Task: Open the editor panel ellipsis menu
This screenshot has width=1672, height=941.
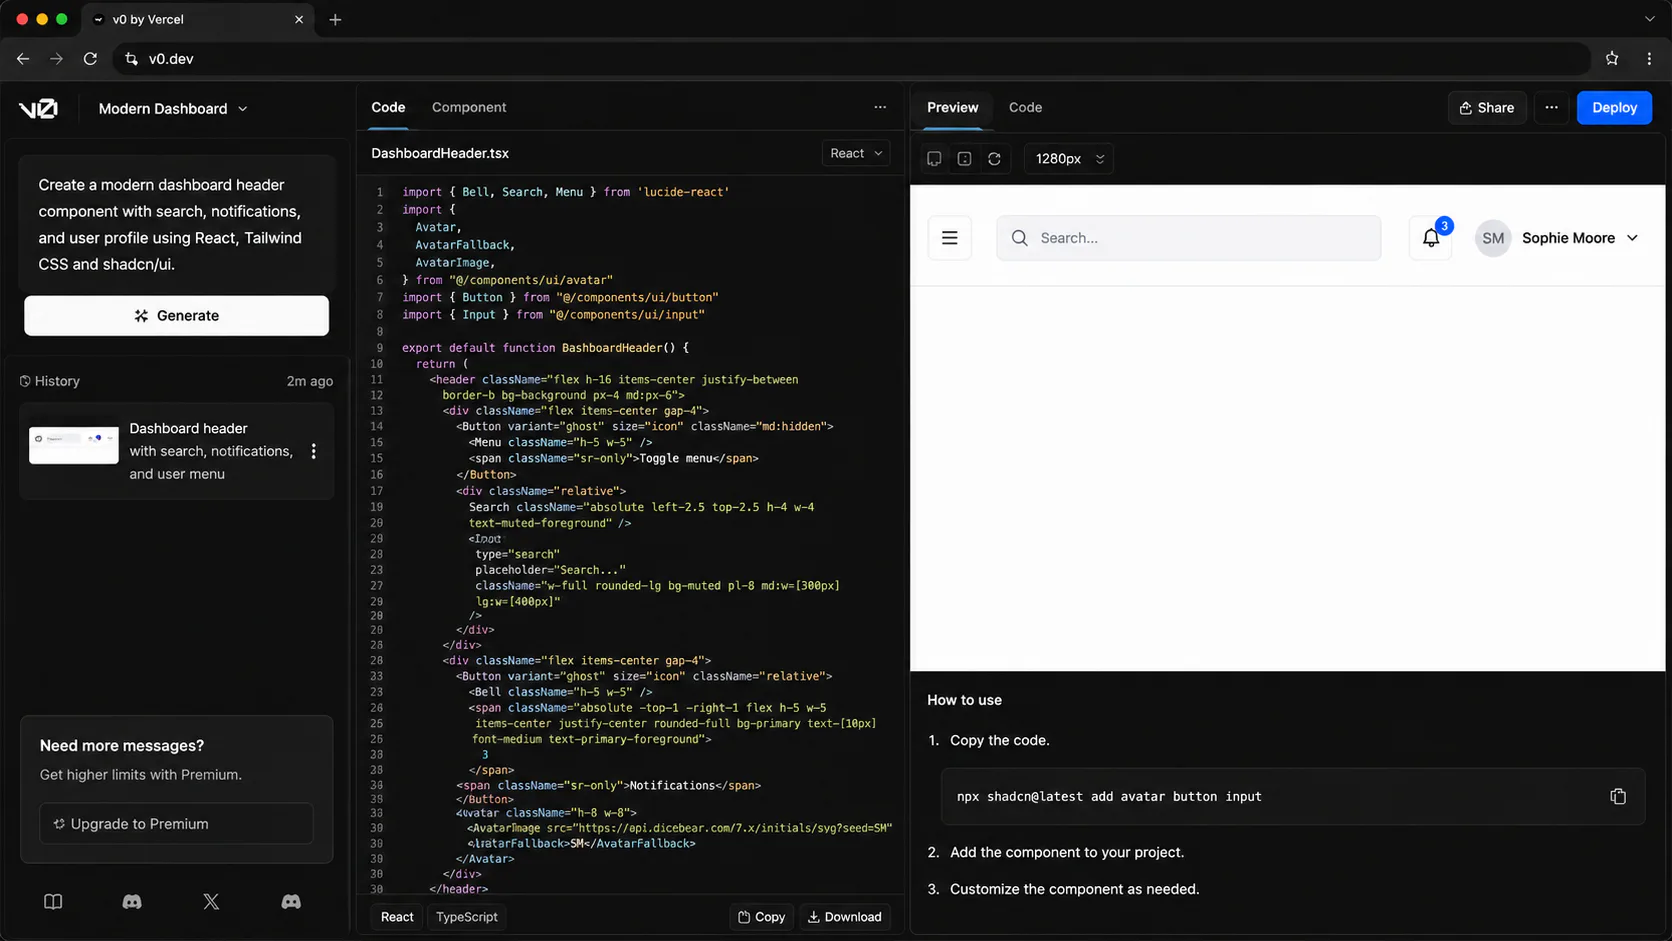Action: click(880, 107)
